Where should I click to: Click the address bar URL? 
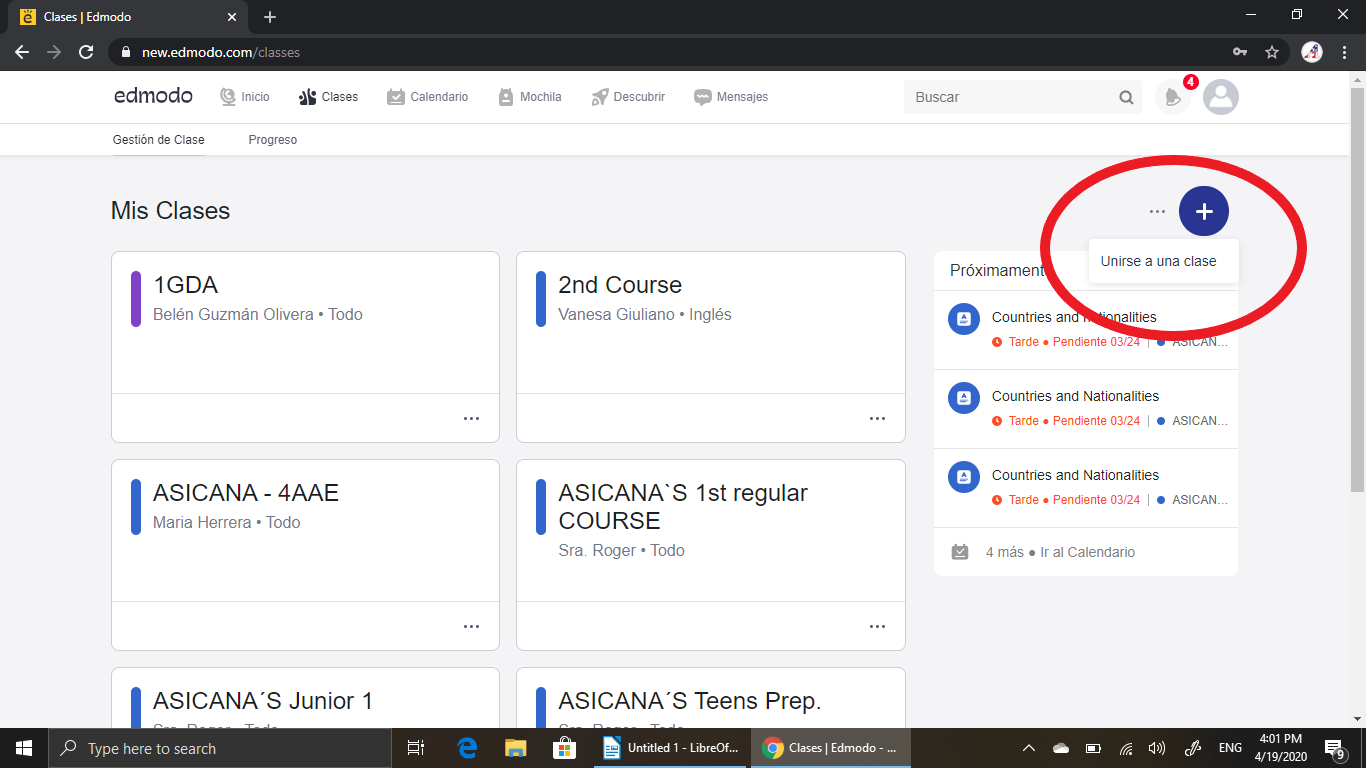(221, 52)
